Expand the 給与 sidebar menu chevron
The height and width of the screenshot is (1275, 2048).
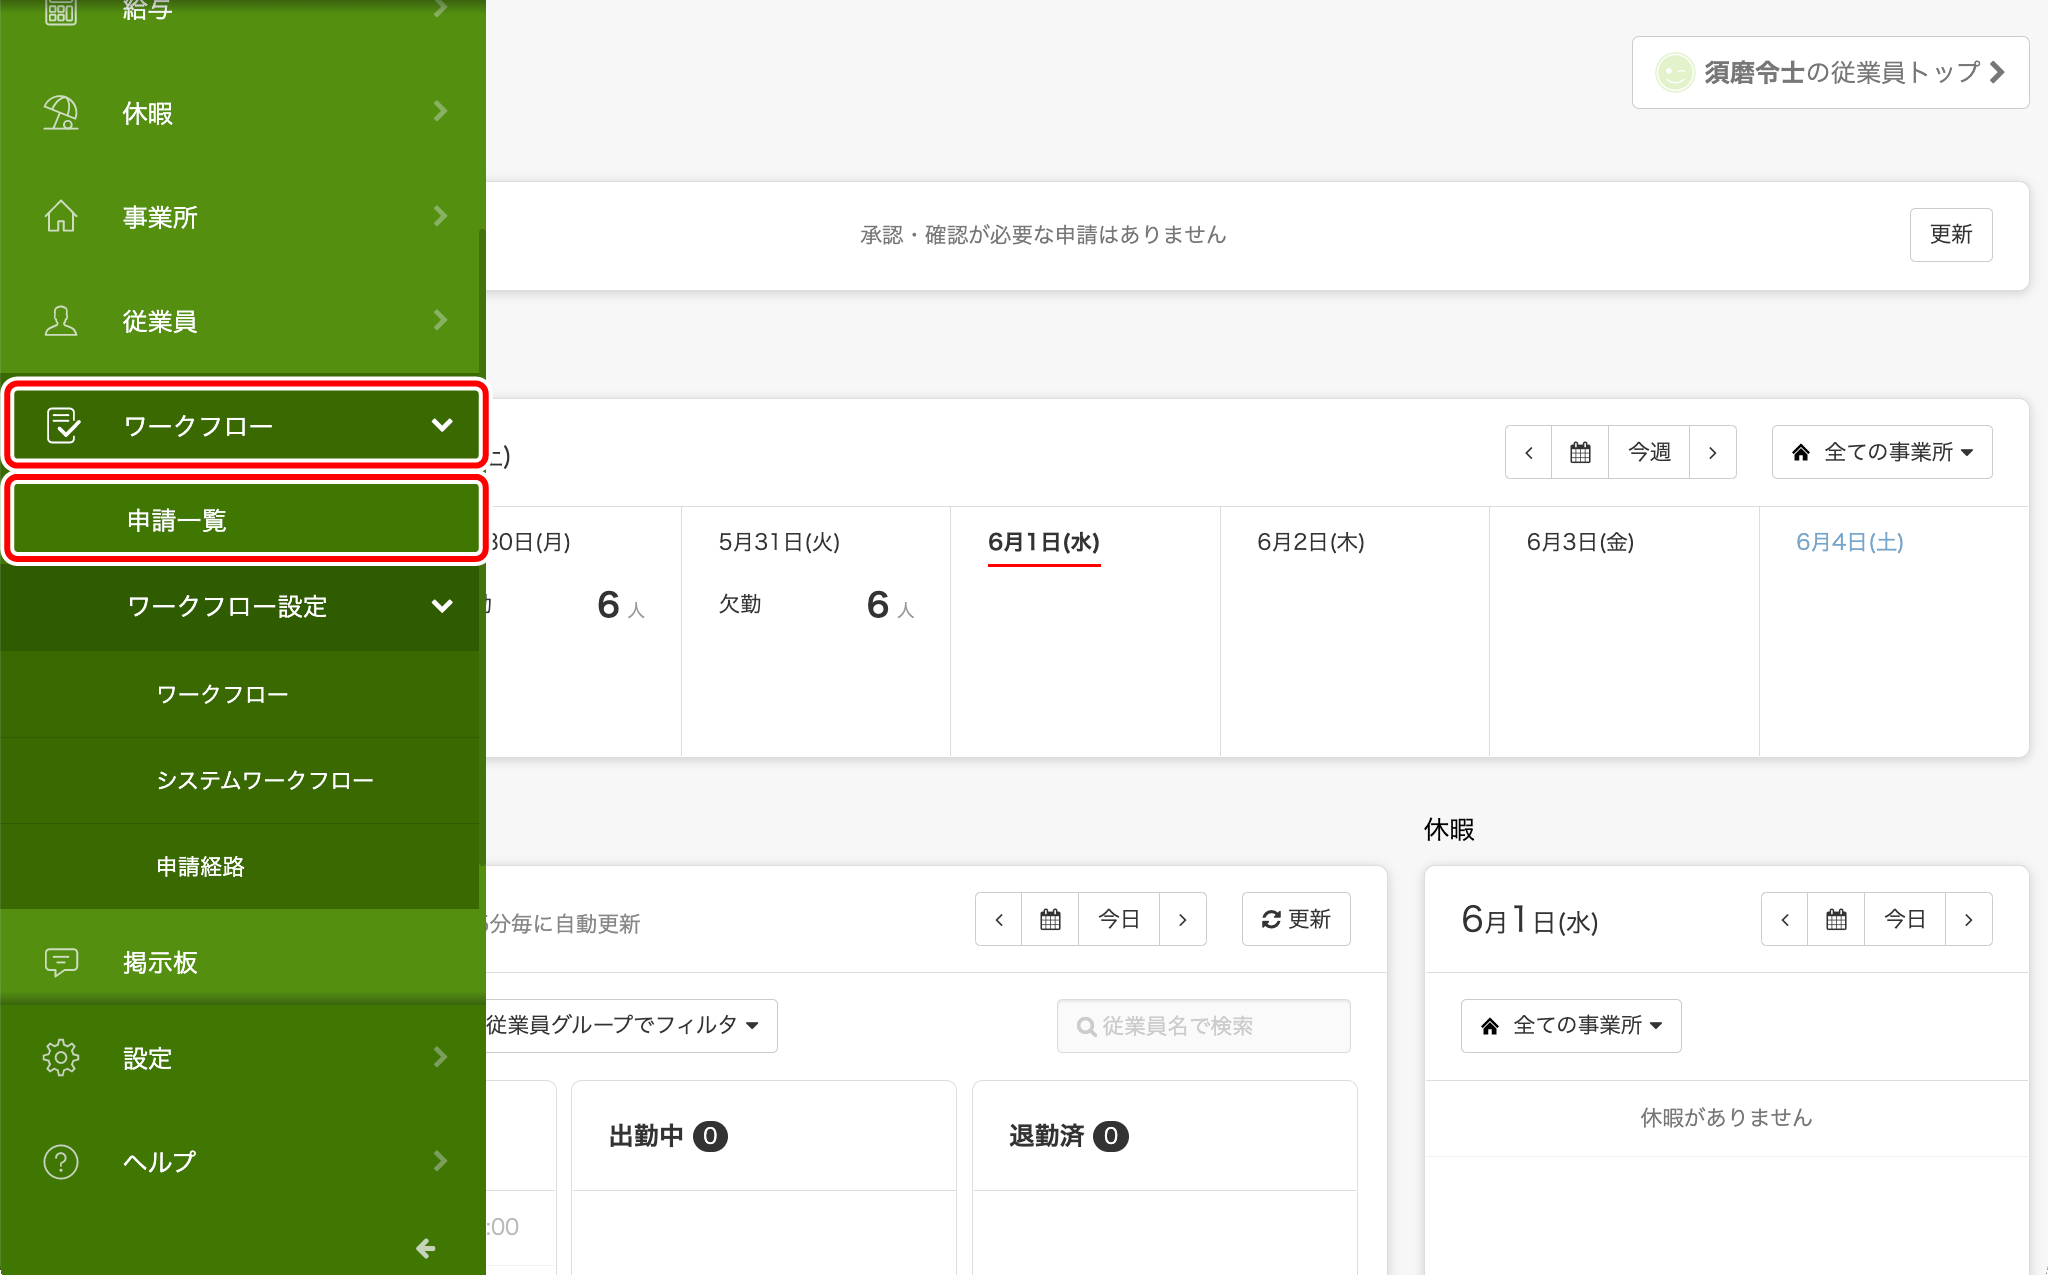pos(440,8)
